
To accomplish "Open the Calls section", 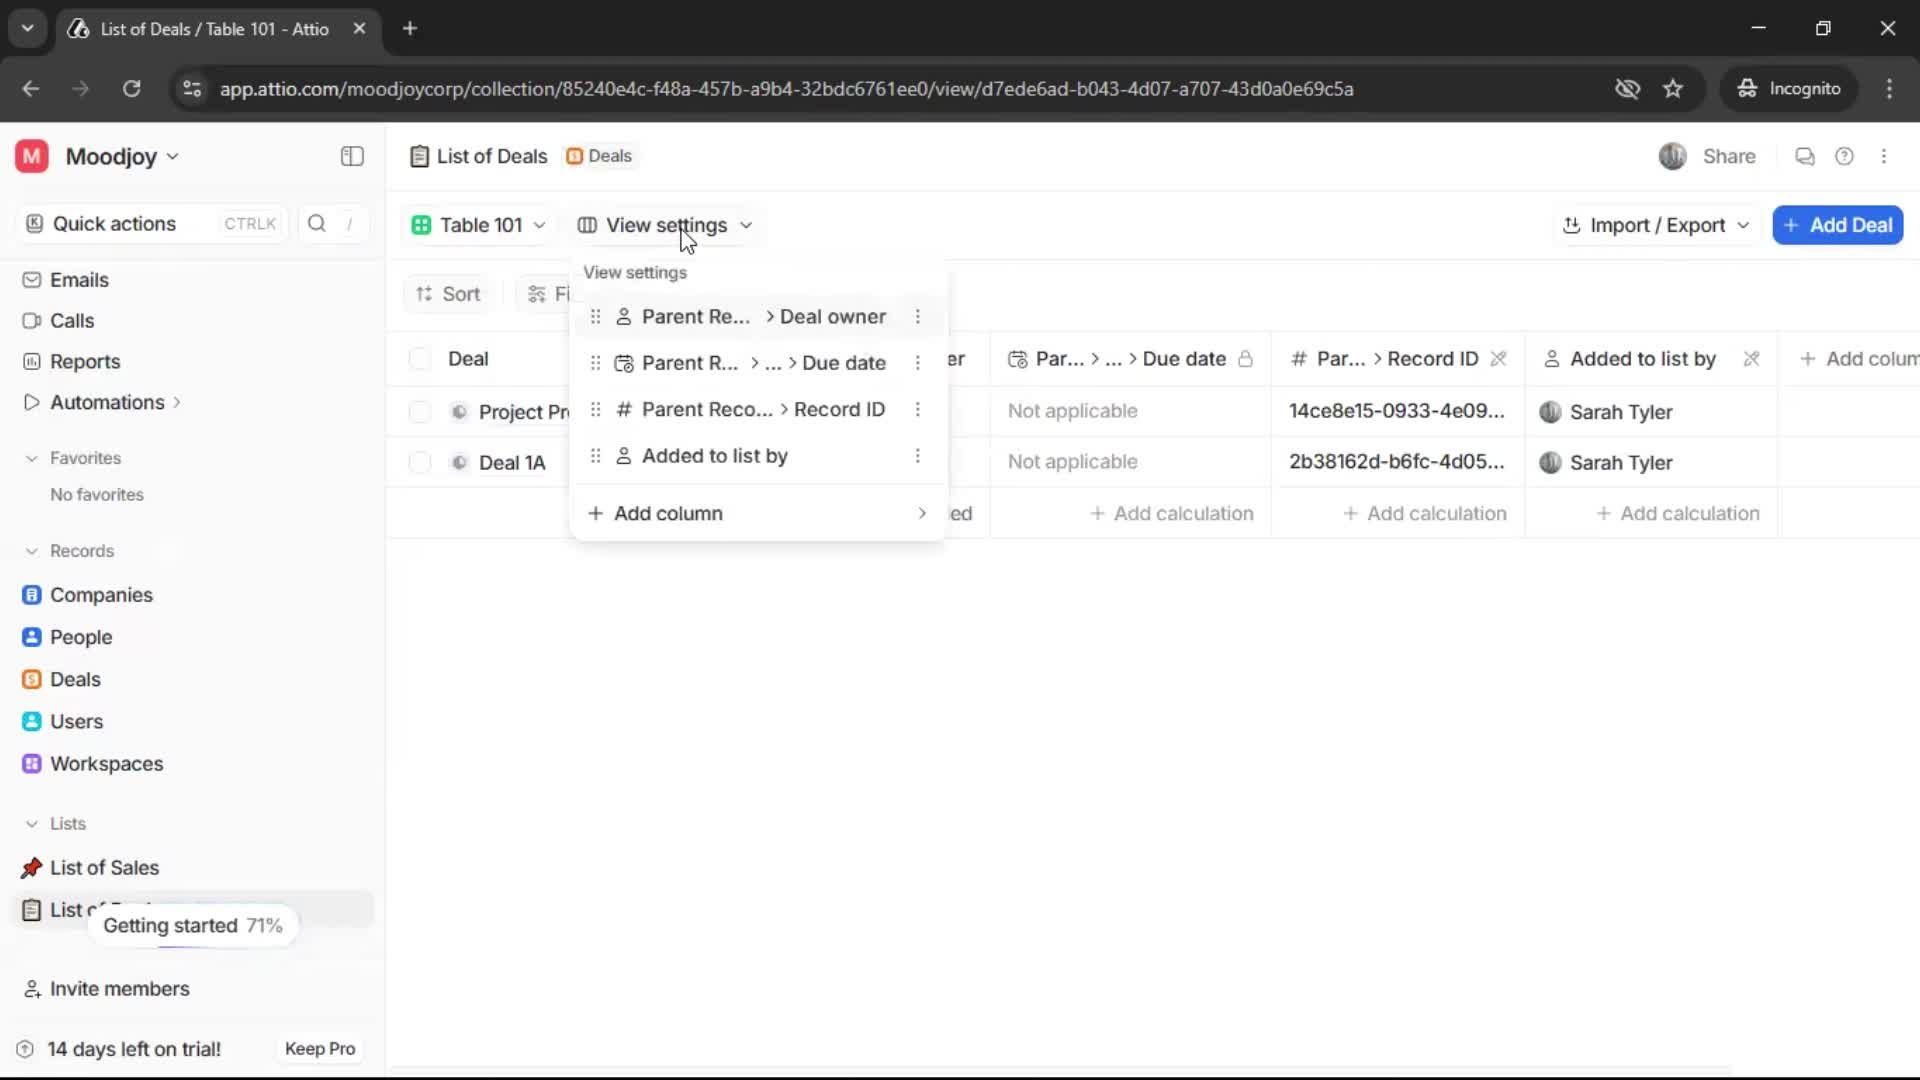I will coord(71,320).
